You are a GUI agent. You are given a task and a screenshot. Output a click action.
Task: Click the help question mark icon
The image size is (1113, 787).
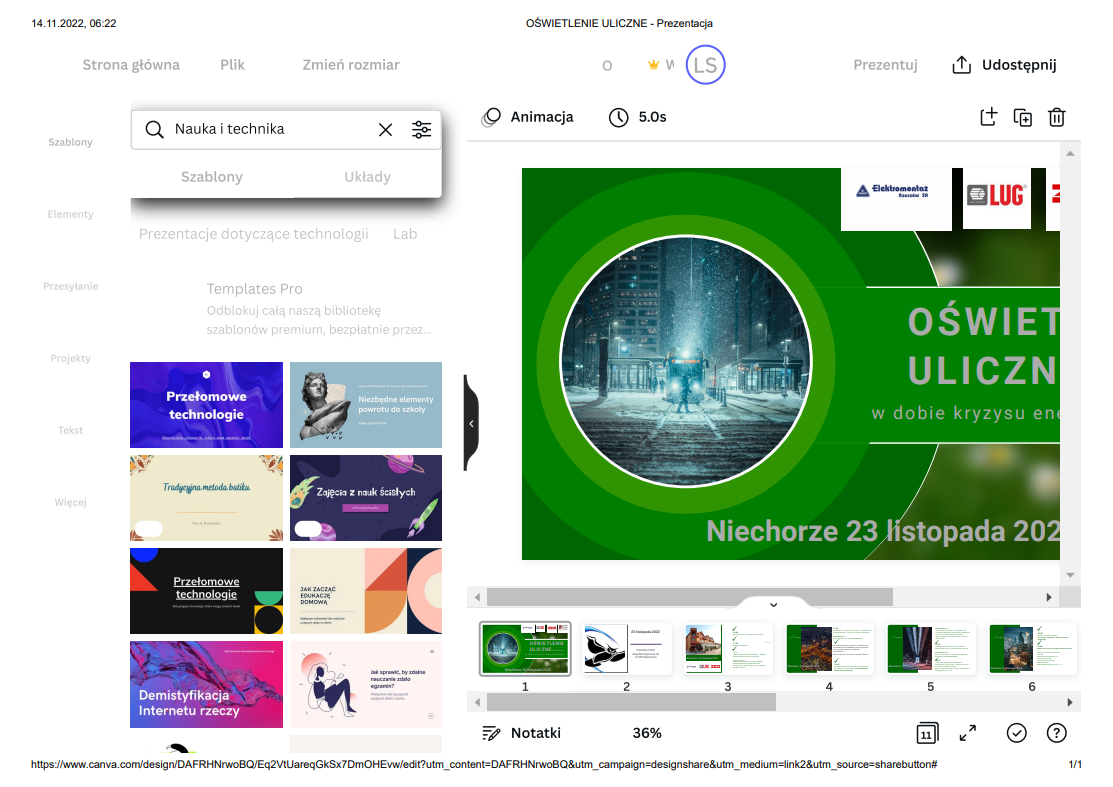[x=1056, y=733]
